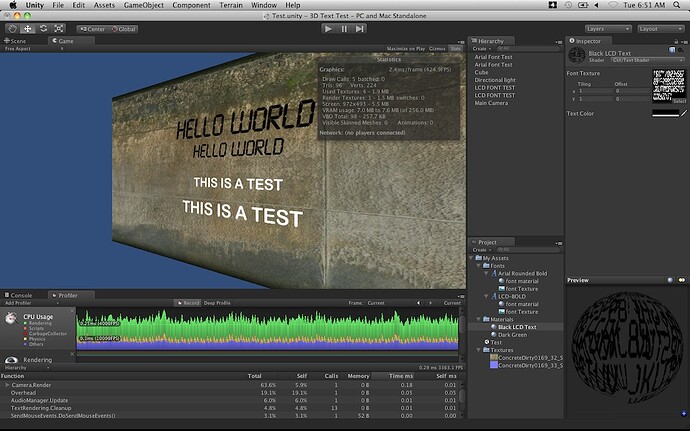The width and height of the screenshot is (690, 431).
Task: Switch to the Scene tab
Action: click(15, 41)
